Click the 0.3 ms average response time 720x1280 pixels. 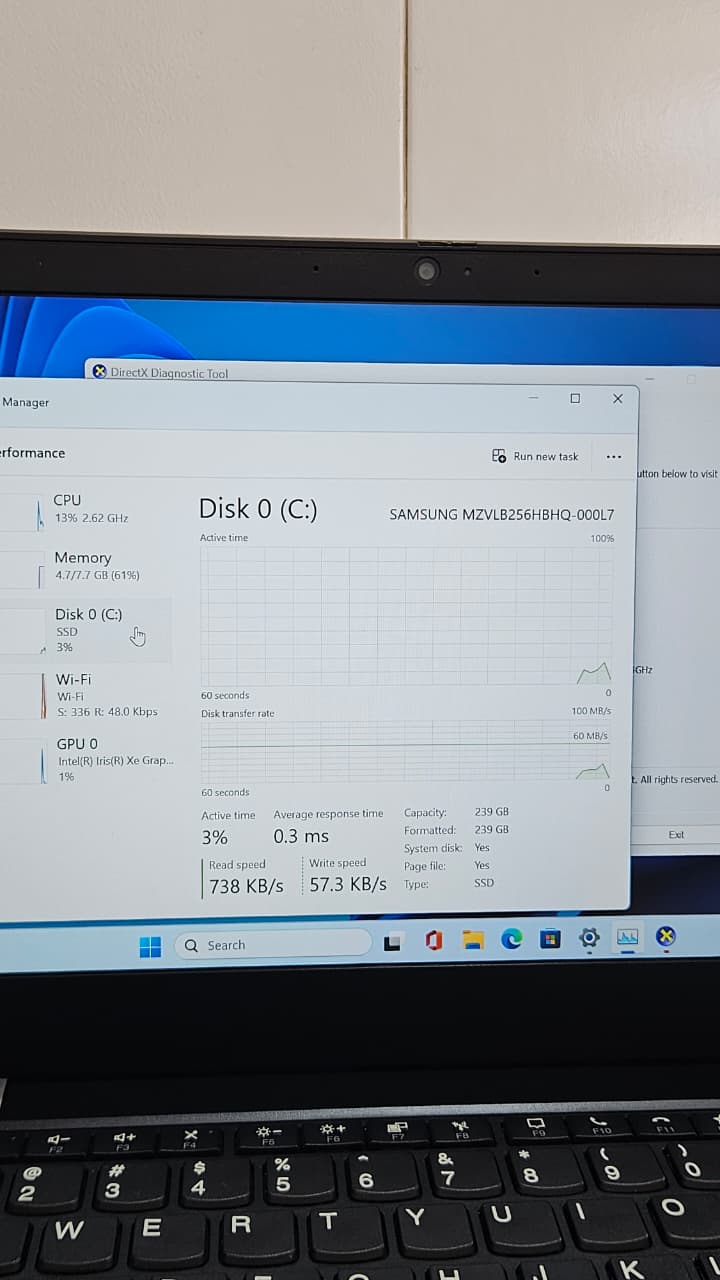pyautogui.click(x=301, y=836)
